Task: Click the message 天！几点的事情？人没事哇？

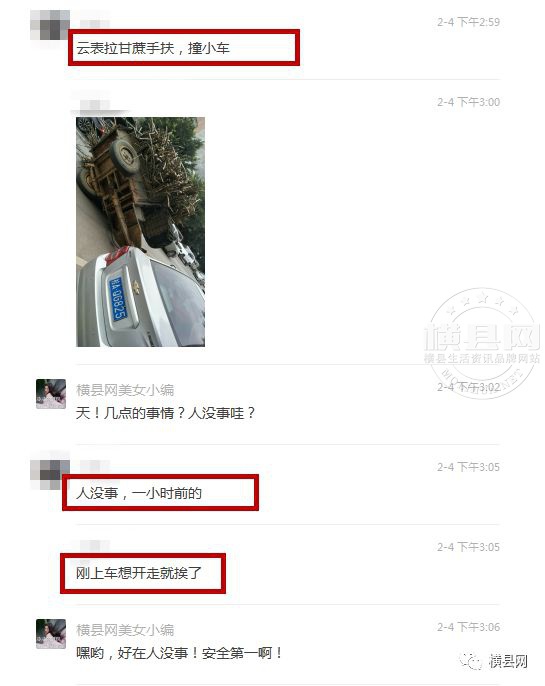Action: [x=165, y=413]
